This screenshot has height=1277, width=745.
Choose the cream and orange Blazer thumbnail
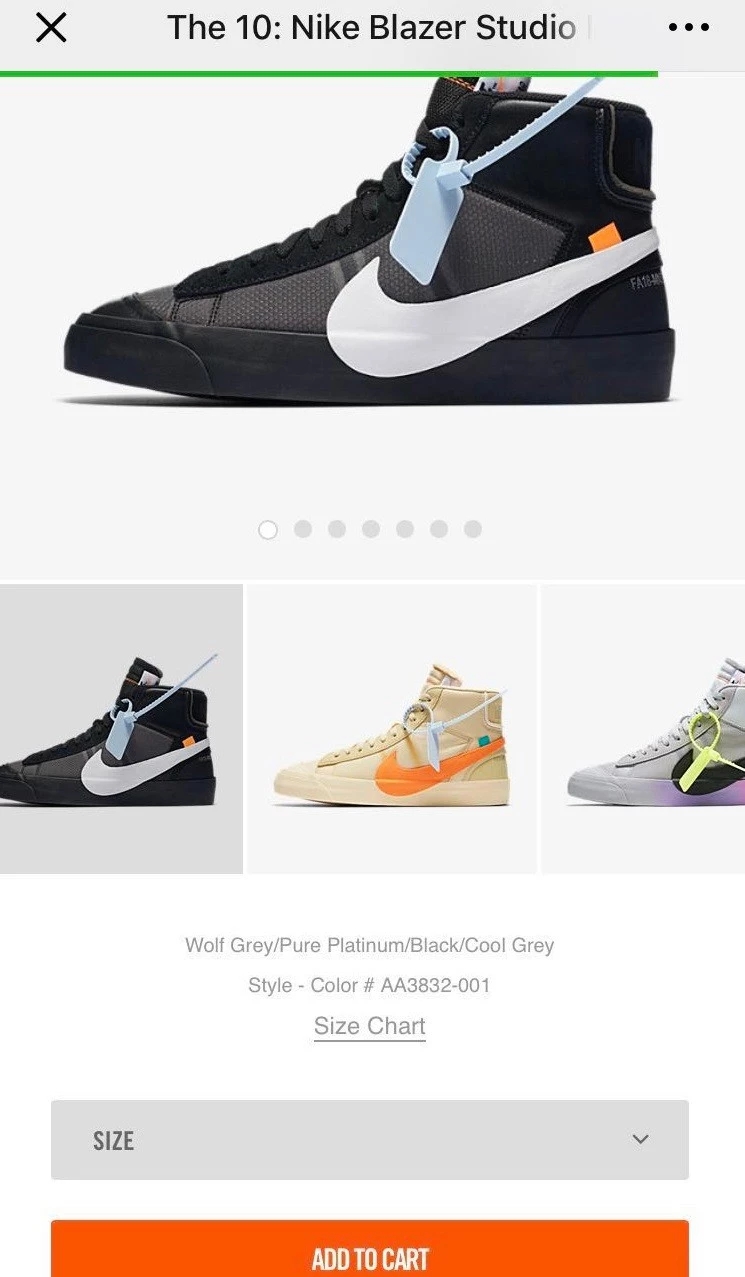click(392, 729)
